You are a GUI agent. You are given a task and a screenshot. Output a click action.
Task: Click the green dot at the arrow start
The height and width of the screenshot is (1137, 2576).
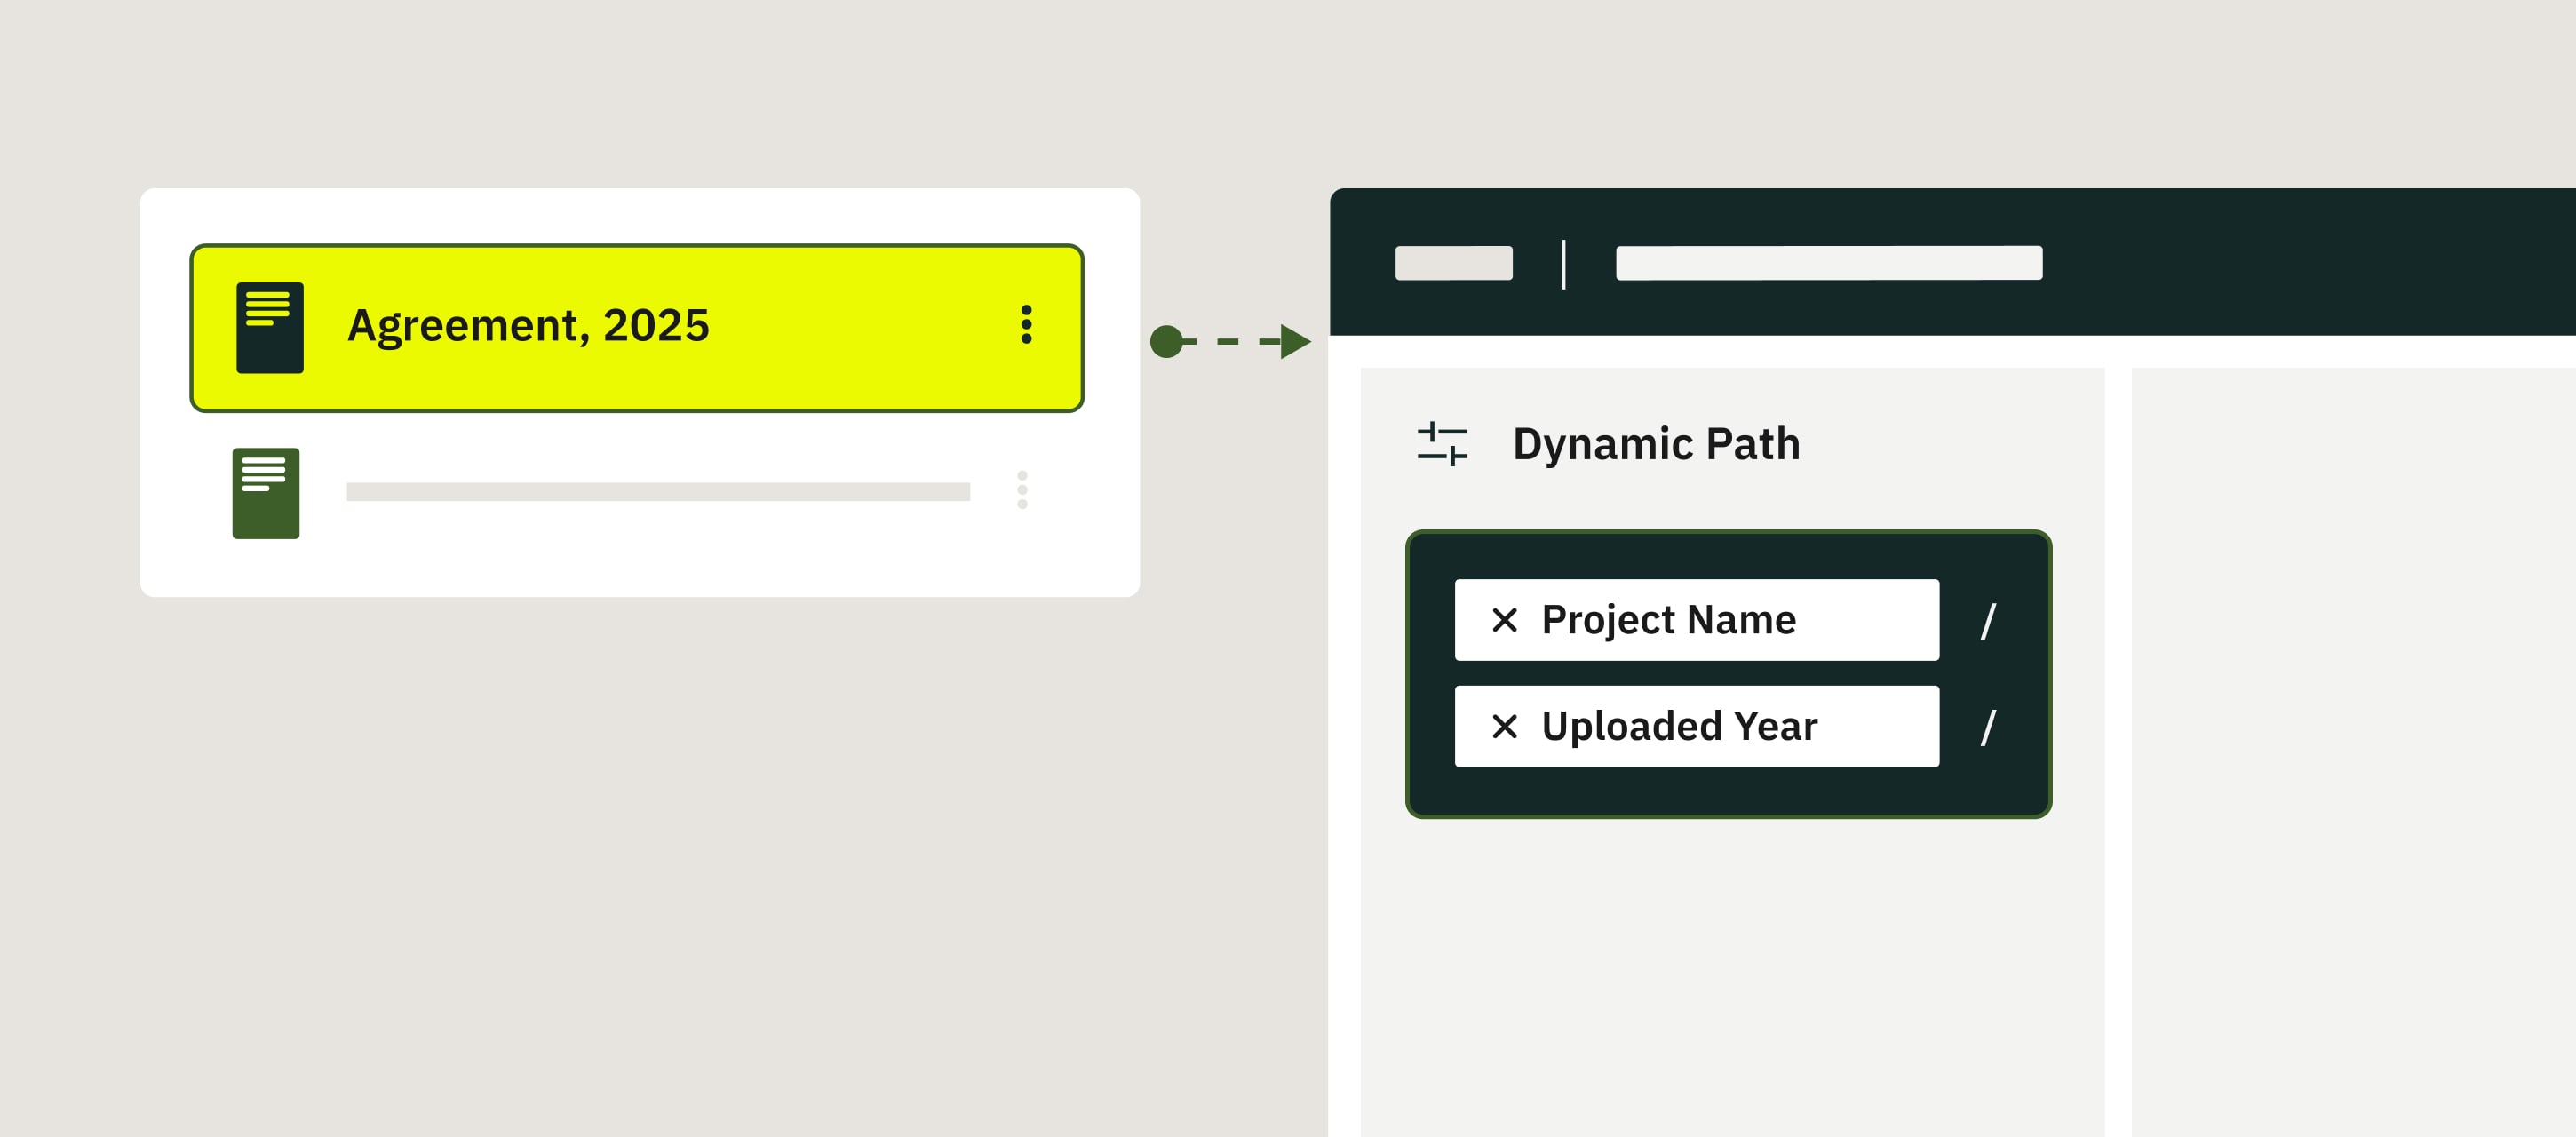point(1166,342)
